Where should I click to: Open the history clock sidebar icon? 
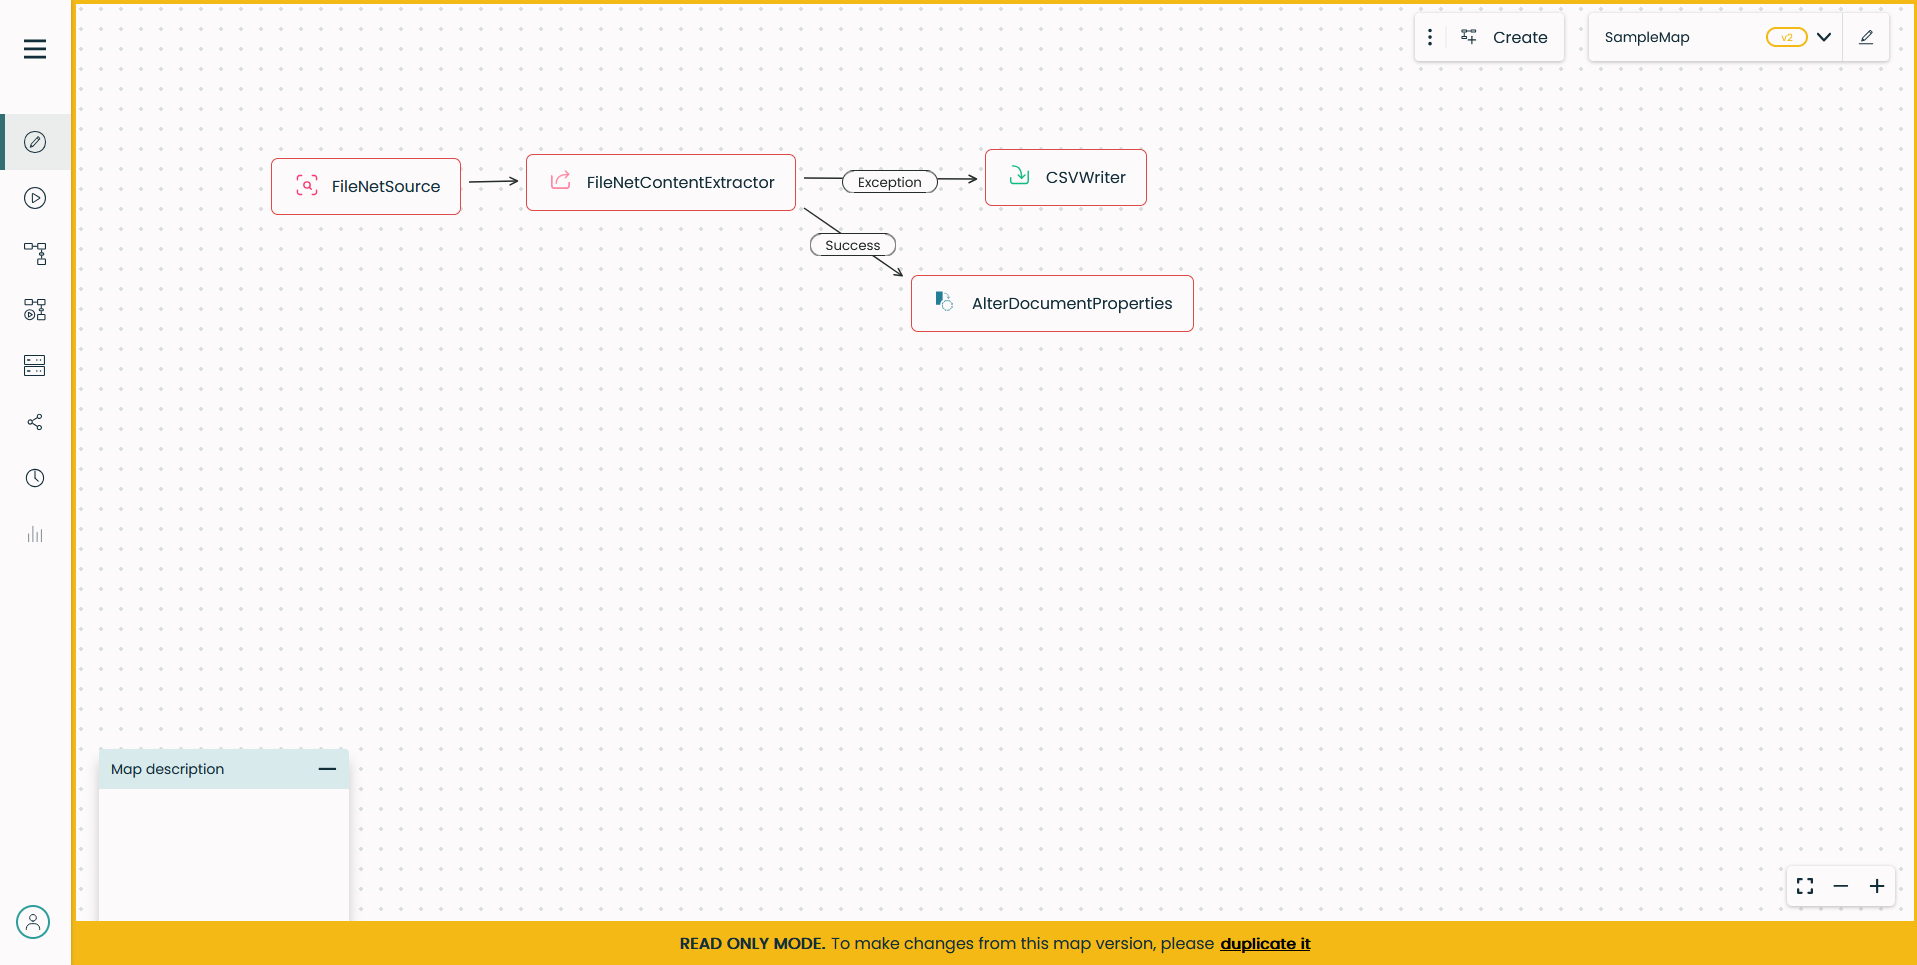click(x=35, y=478)
